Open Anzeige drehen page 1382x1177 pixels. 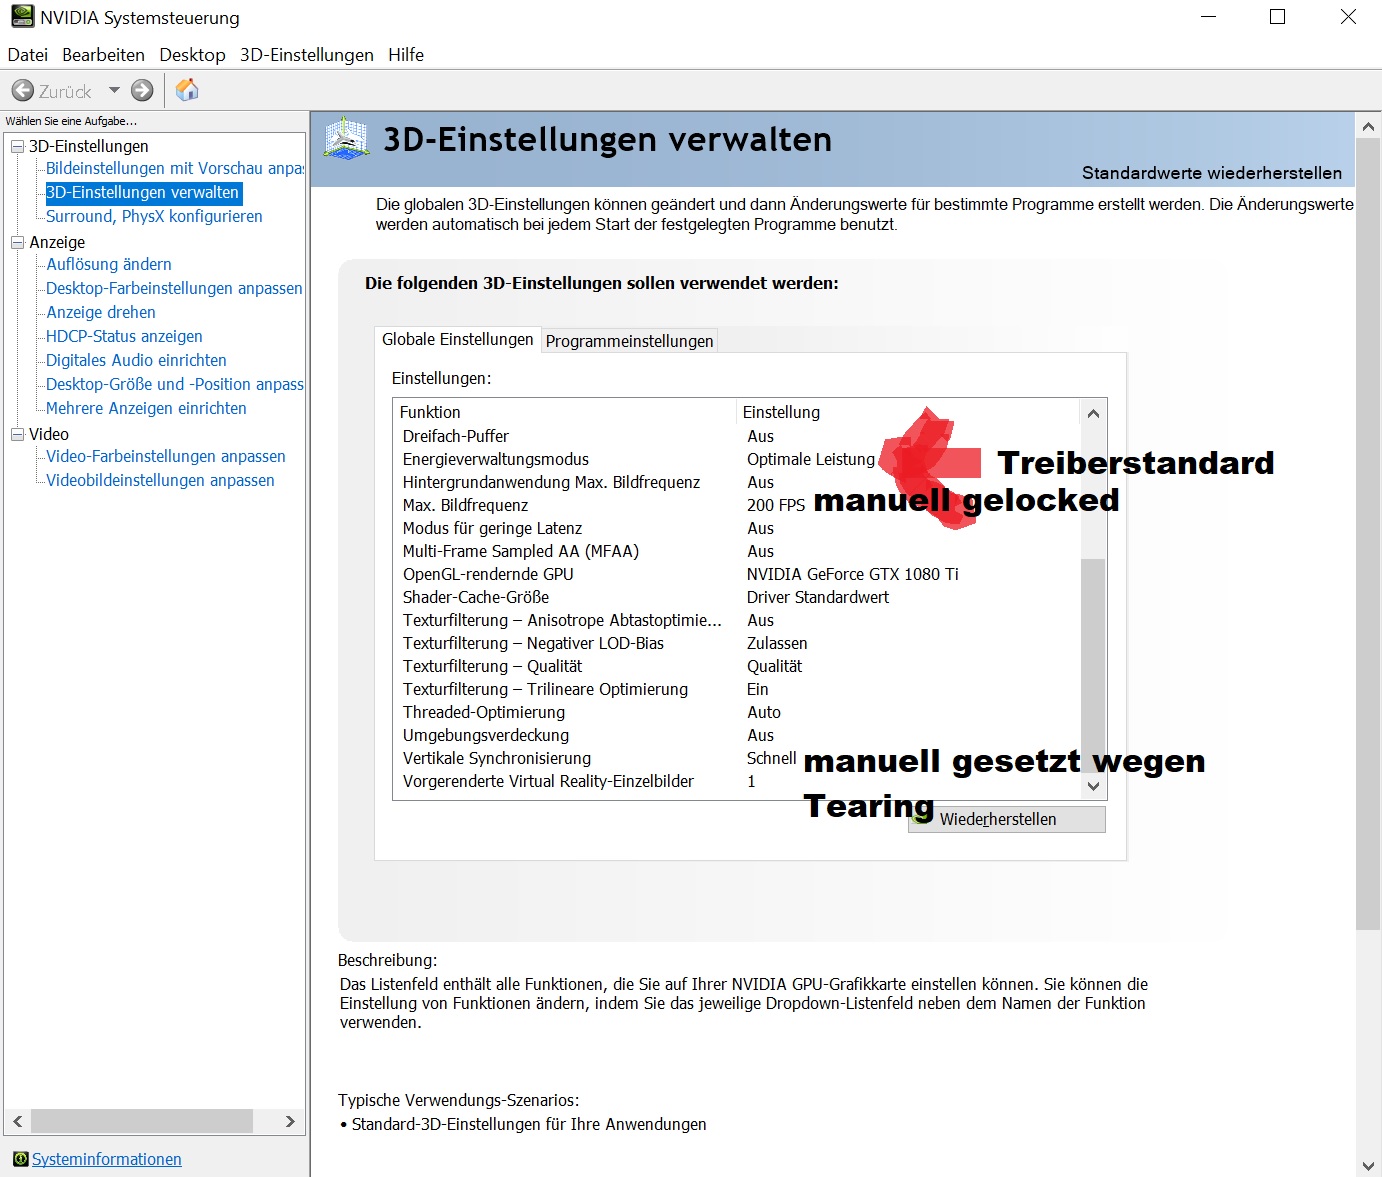point(101,313)
